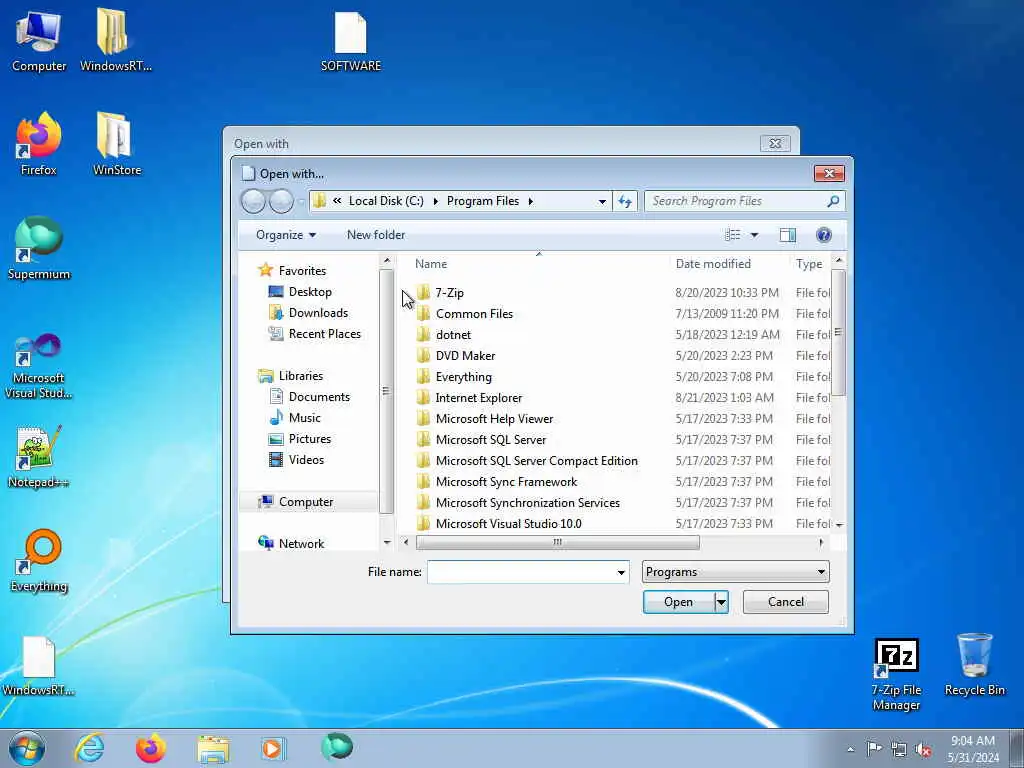Open the Everything desktop shortcut
Image resolution: width=1024 pixels, height=768 pixels.
[x=39, y=560]
